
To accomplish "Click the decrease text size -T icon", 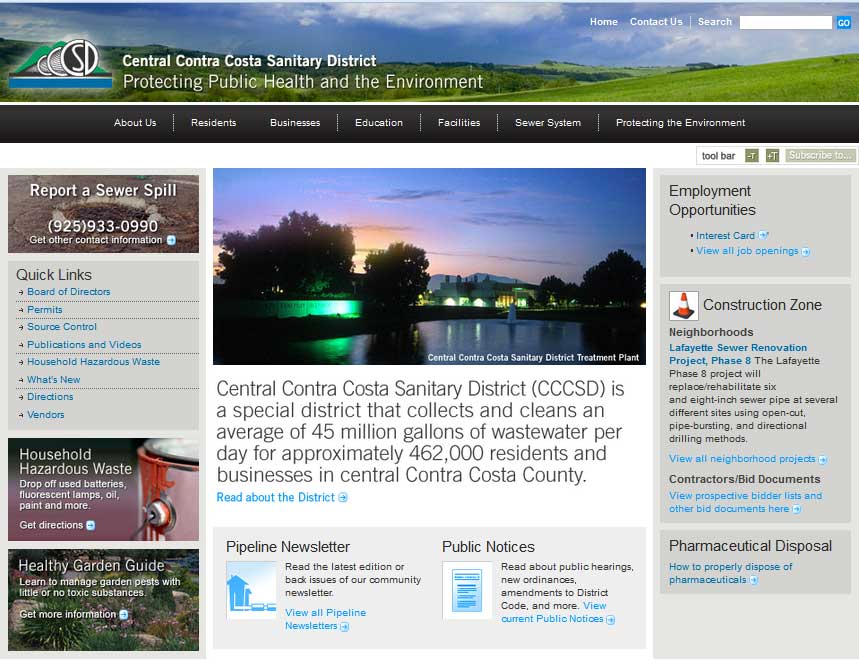I will point(752,156).
